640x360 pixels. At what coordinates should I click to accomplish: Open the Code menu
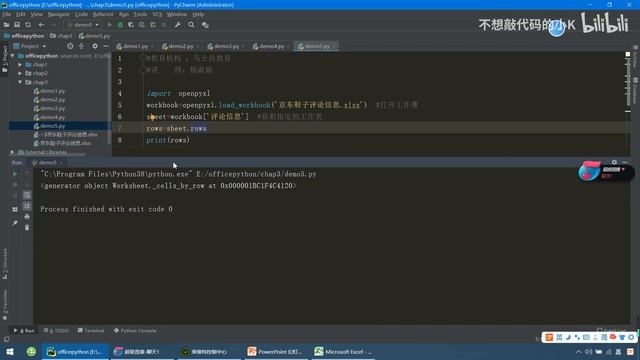[81, 14]
